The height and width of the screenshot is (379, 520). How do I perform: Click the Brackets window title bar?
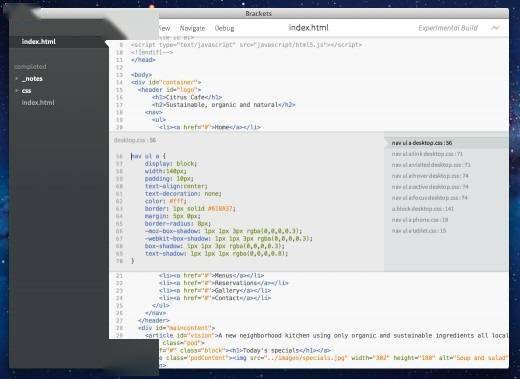click(x=259, y=13)
